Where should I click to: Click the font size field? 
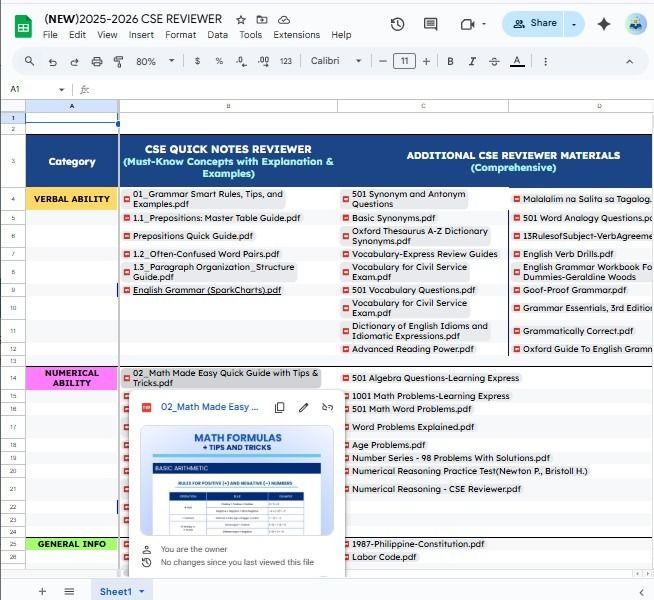[404, 61]
